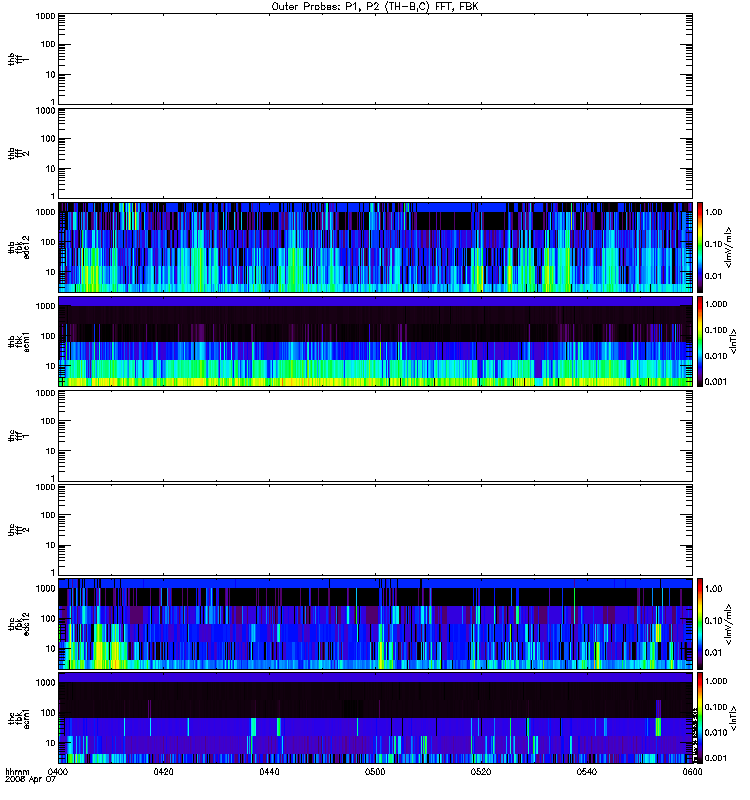Screen dimensions: 750x800
Task: Click the thc fbk edc12 color bar
Action: 700,624
